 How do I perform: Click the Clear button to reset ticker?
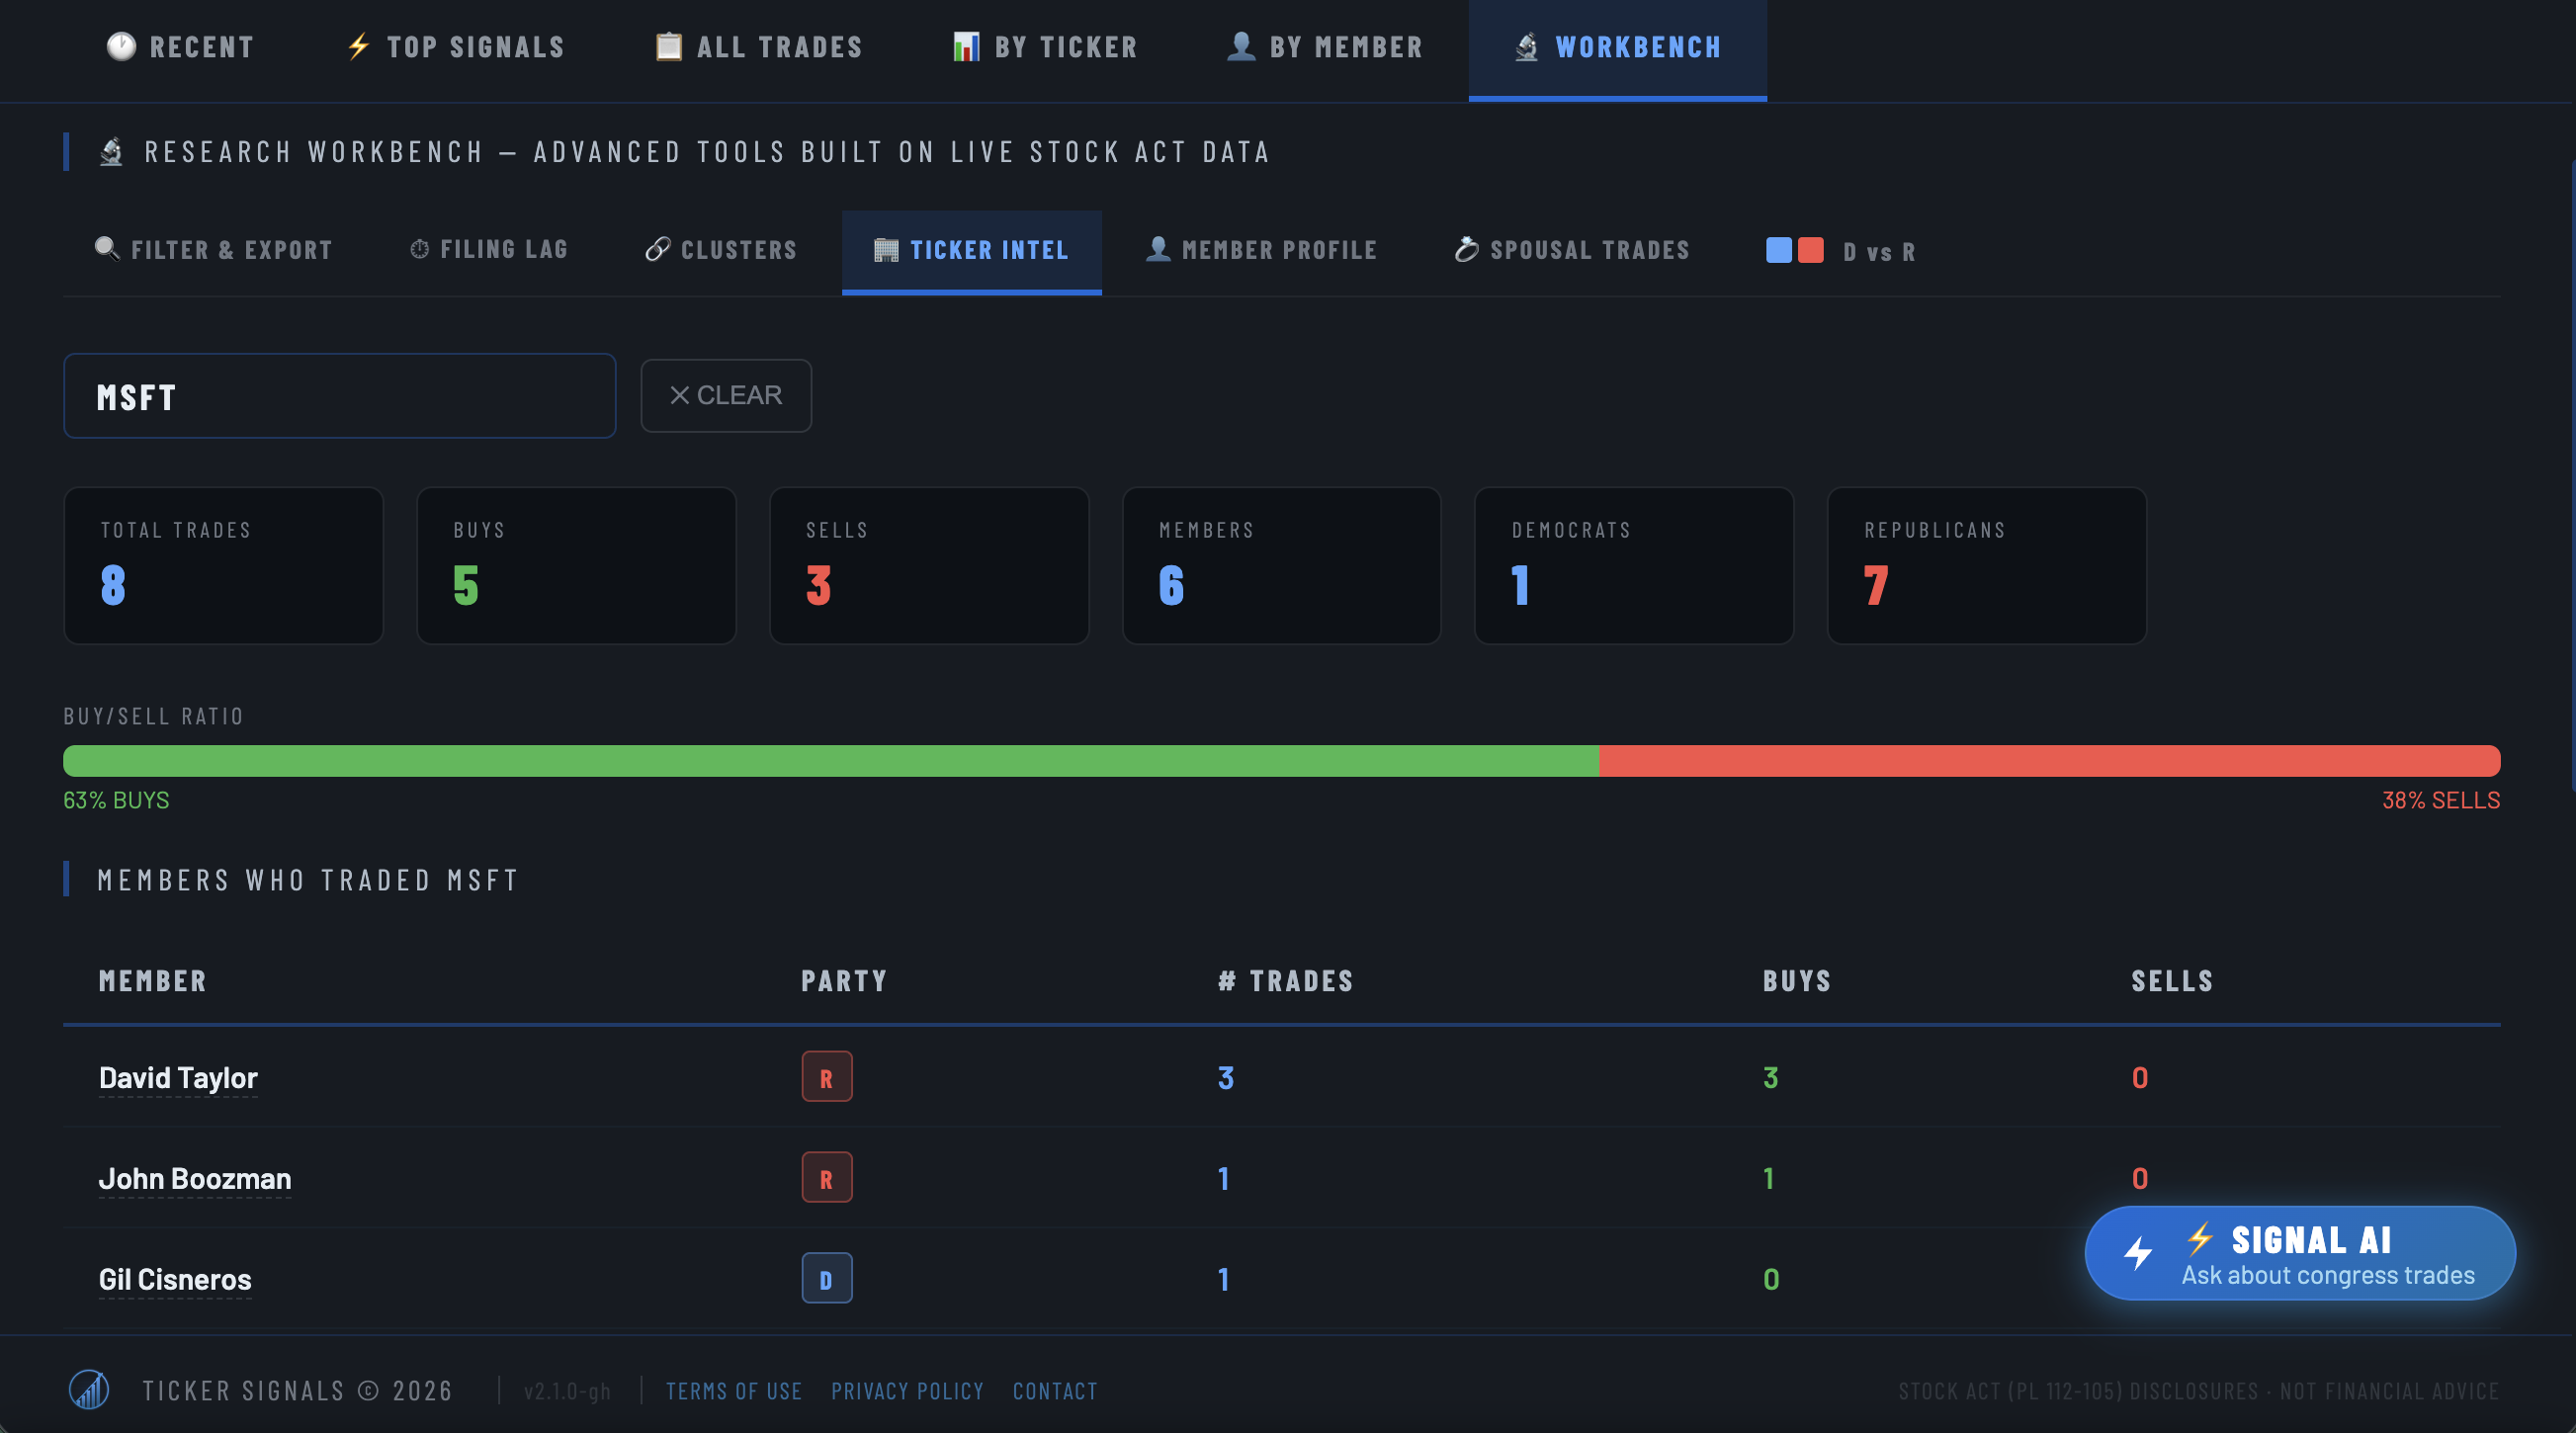pos(726,395)
